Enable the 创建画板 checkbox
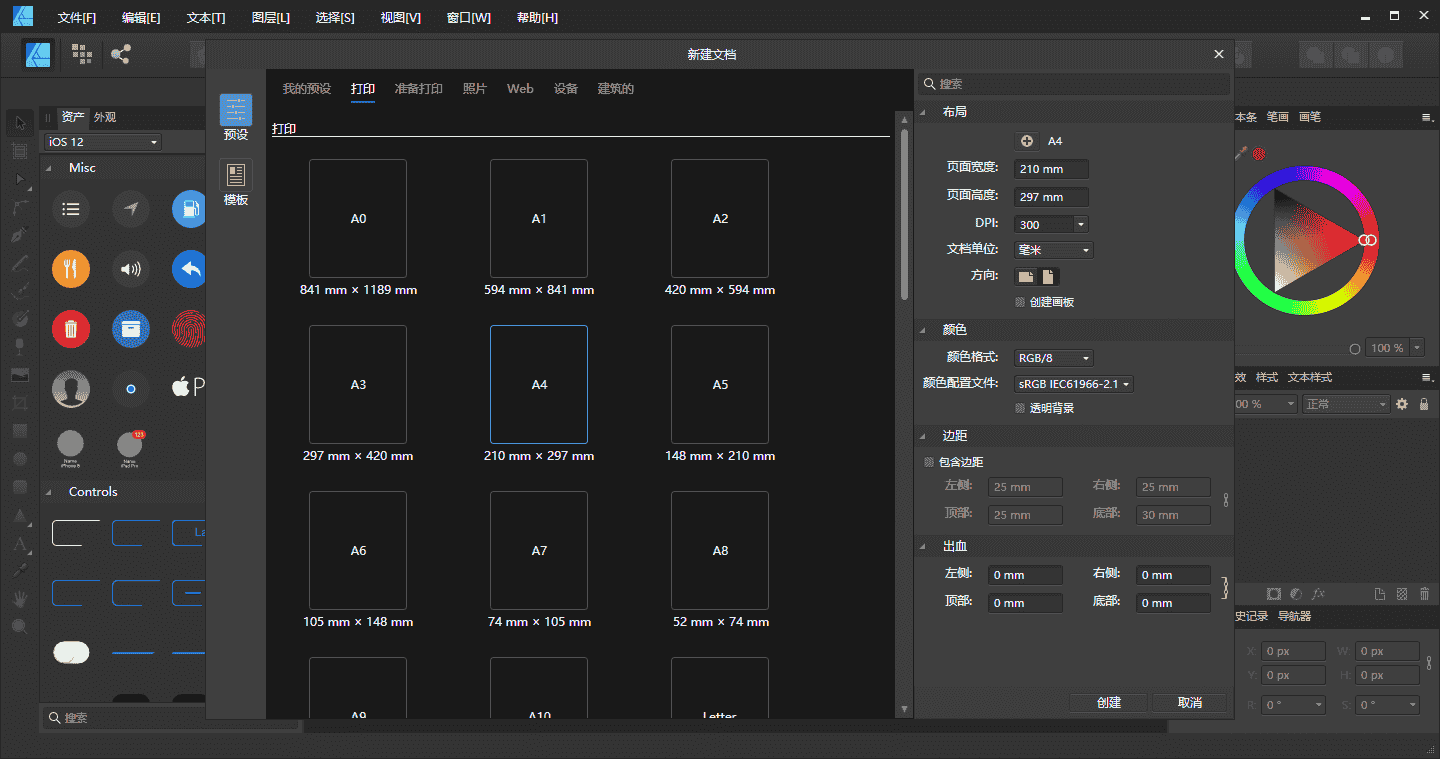 (x=1020, y=302)
